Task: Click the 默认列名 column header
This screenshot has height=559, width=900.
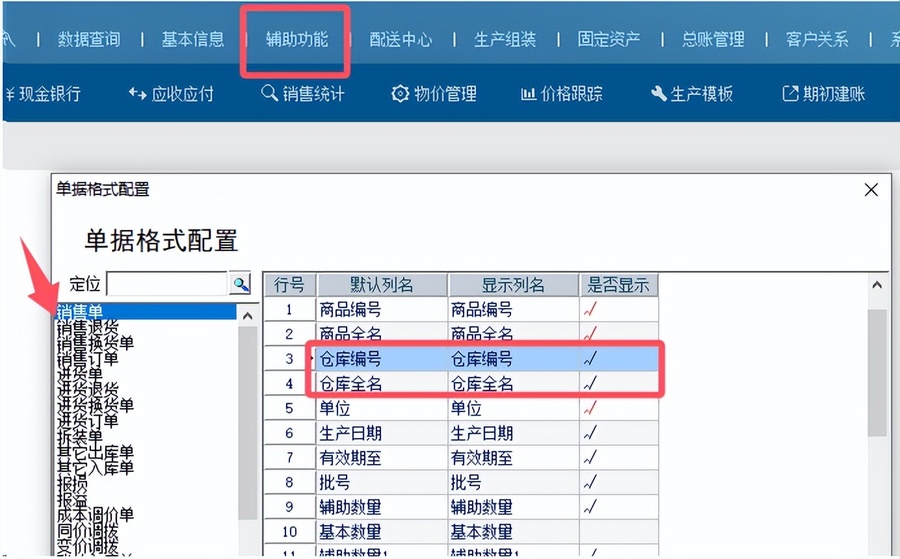Action: (382, 285)
